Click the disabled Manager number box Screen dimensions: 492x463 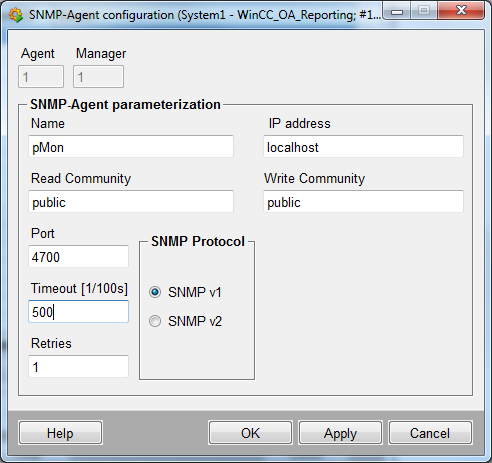point(98,77)
